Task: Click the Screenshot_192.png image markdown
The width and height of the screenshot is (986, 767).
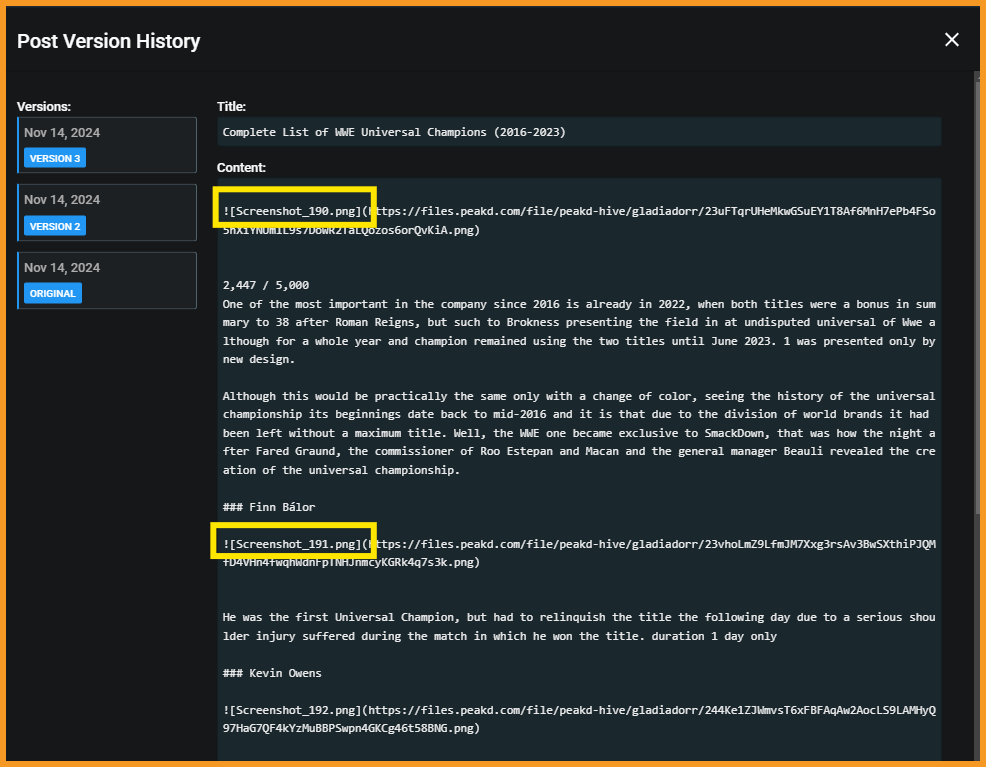Action: click(x=579, y=719)
